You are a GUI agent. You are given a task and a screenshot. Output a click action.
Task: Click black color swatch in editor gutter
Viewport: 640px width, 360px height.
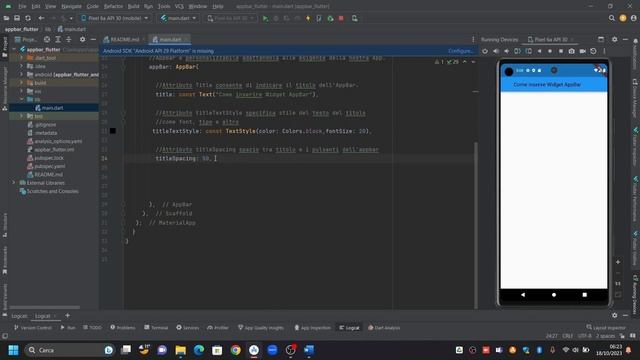[x=113, y=131]
